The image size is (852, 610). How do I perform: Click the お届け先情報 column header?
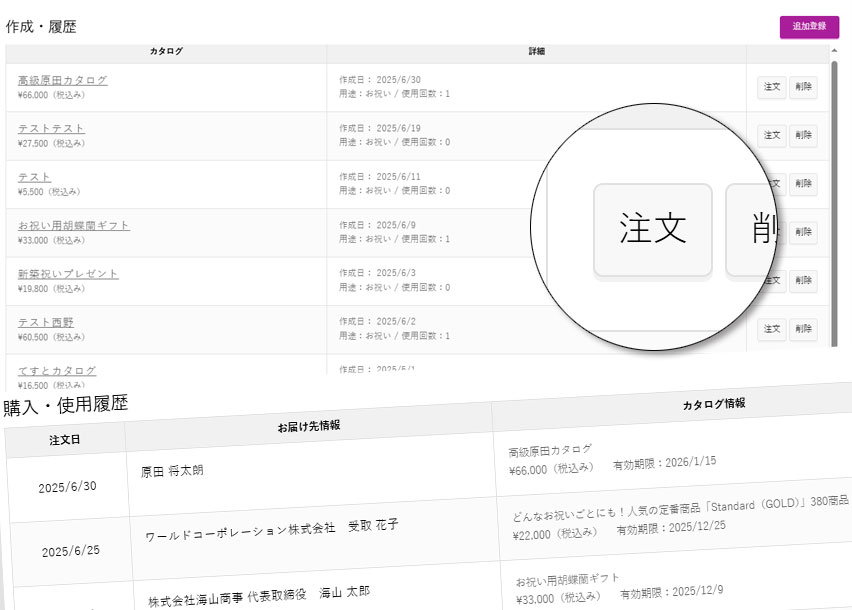click(x=308, y=426)
